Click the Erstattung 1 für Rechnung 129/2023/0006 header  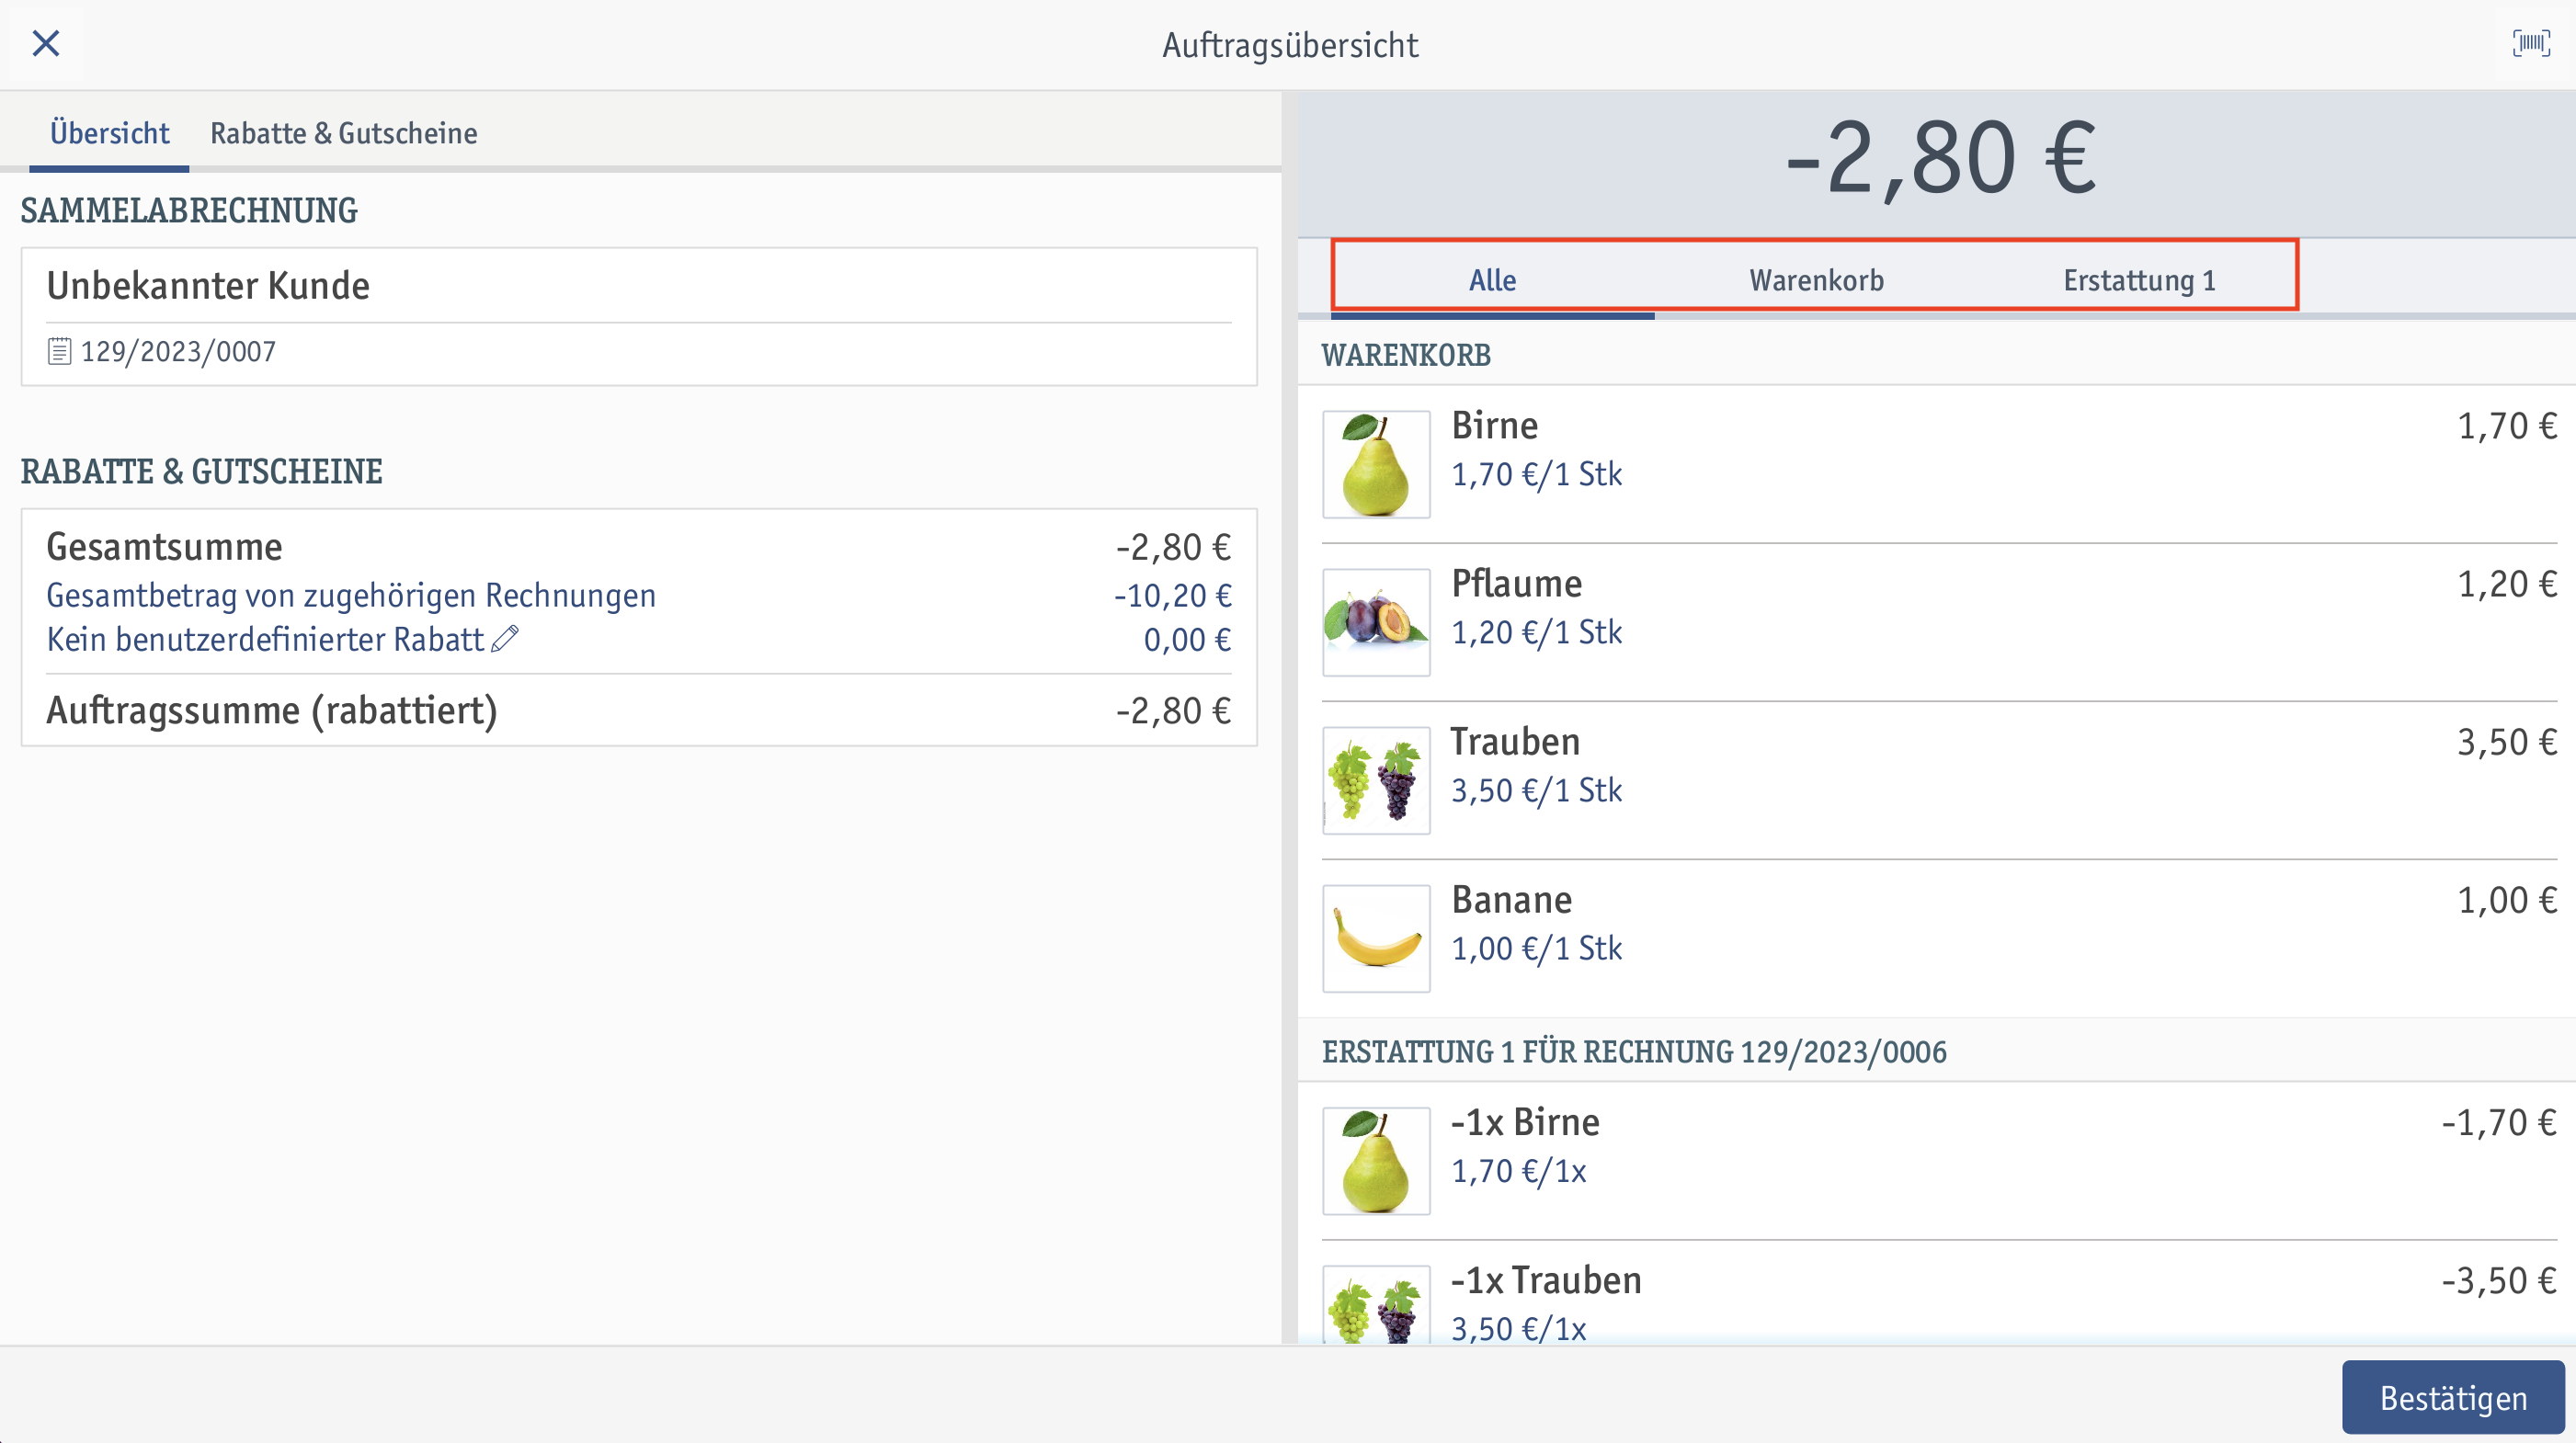(1634, 1052)
